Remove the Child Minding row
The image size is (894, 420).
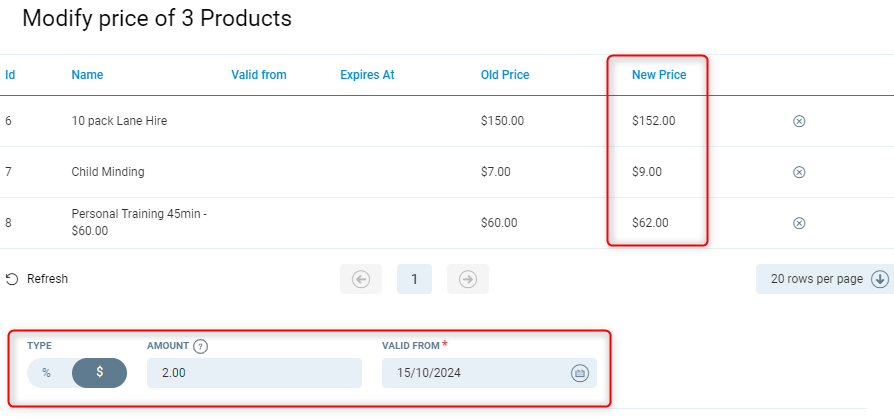tap(799, 172)
